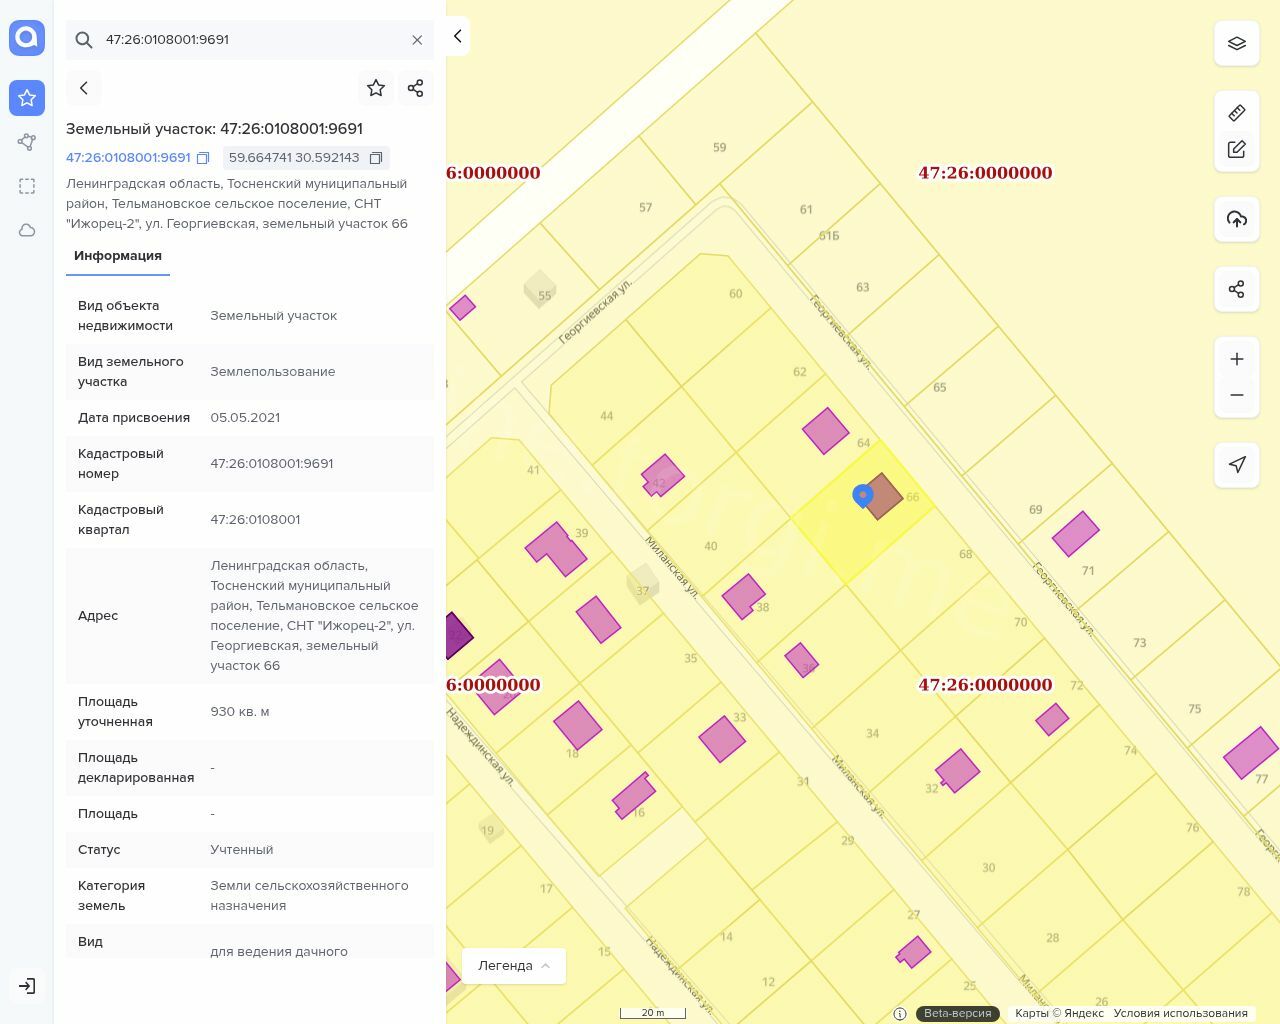Switch to the Информация tab
Screen dimensions: 1280x1024
point(118,256)
